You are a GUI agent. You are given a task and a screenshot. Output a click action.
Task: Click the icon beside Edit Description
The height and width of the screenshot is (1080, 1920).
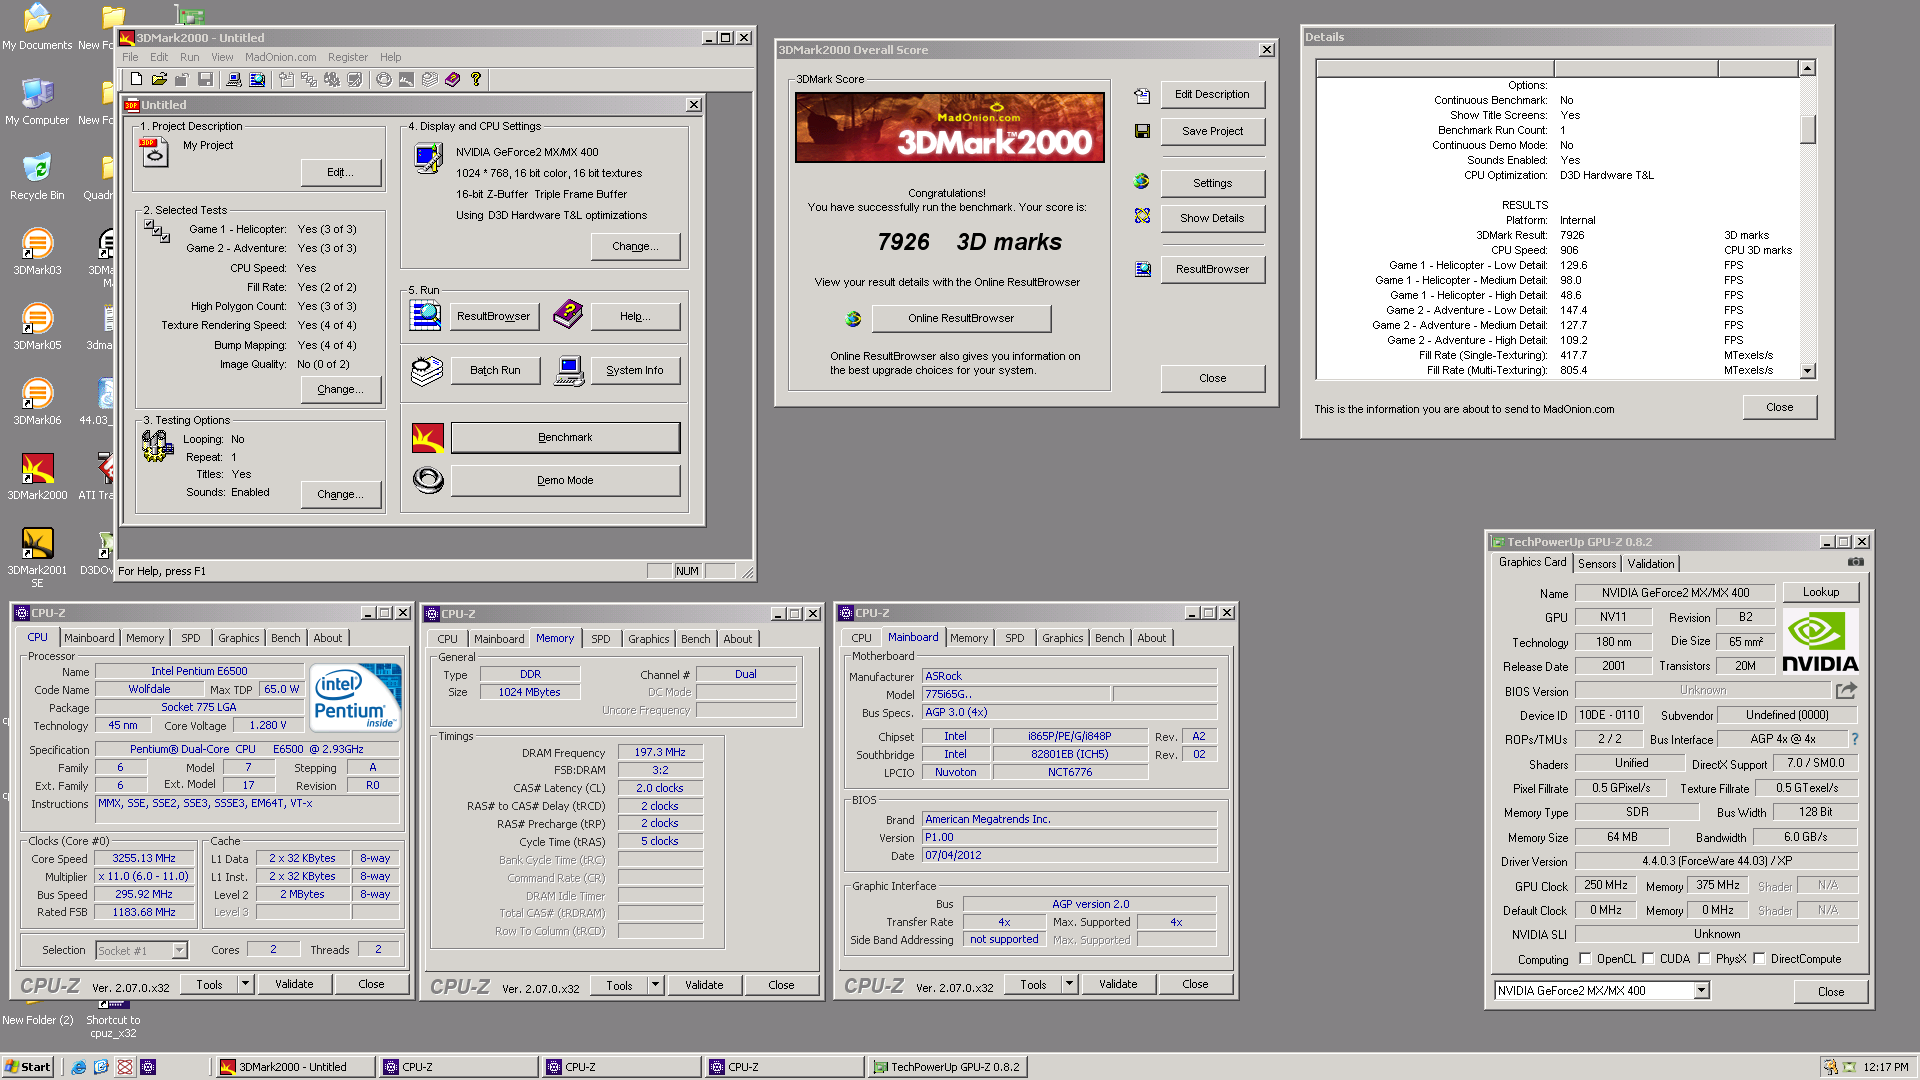pyautogui.click(x=1142, y=95)
